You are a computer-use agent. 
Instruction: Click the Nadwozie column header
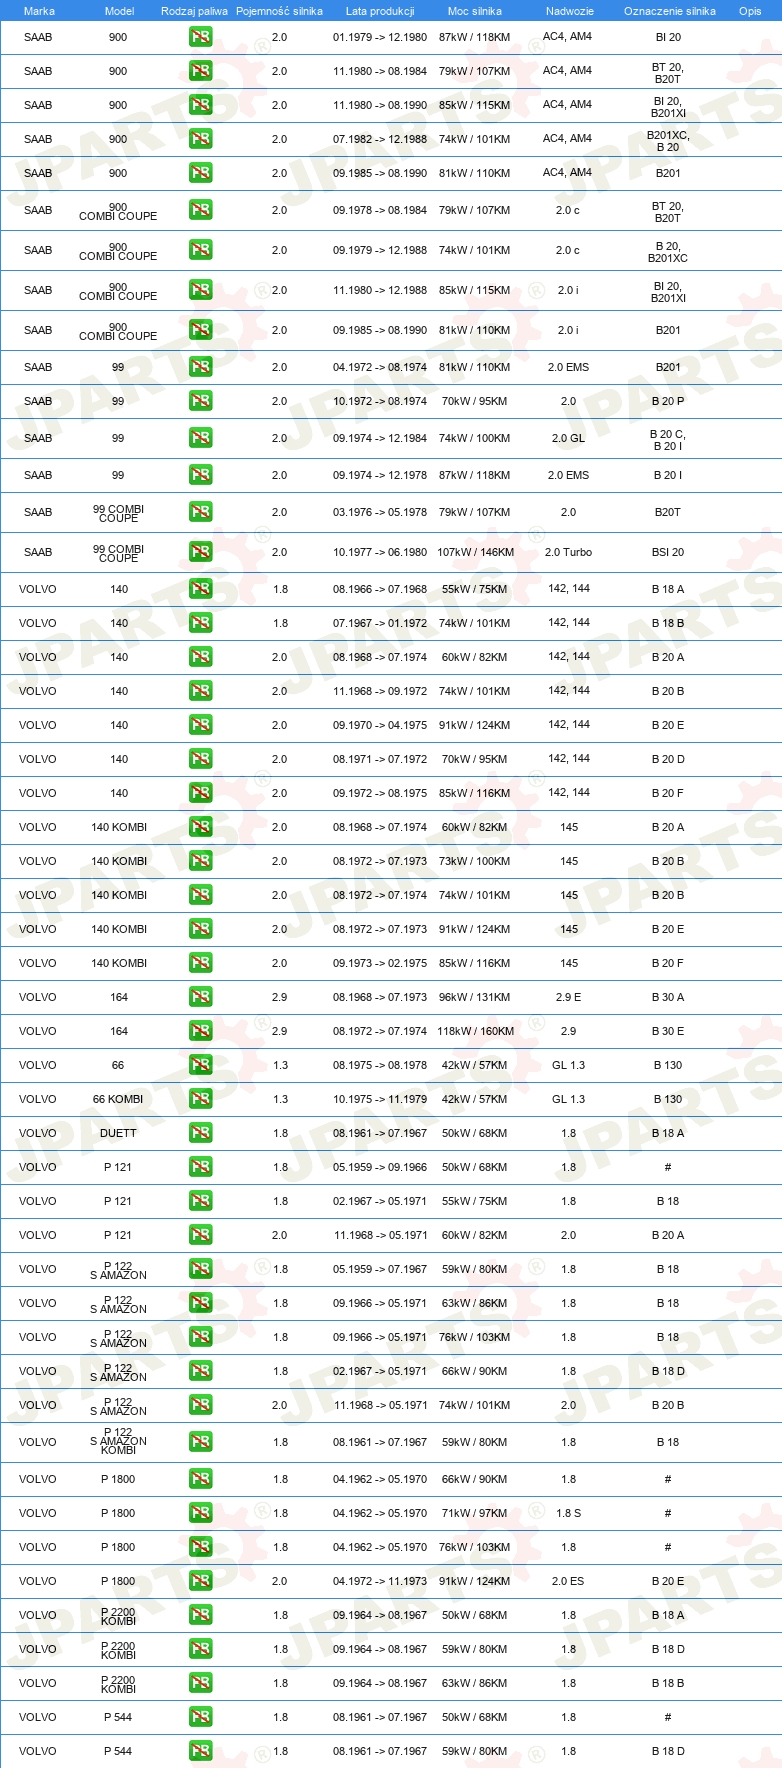click(x=569, y=11)
